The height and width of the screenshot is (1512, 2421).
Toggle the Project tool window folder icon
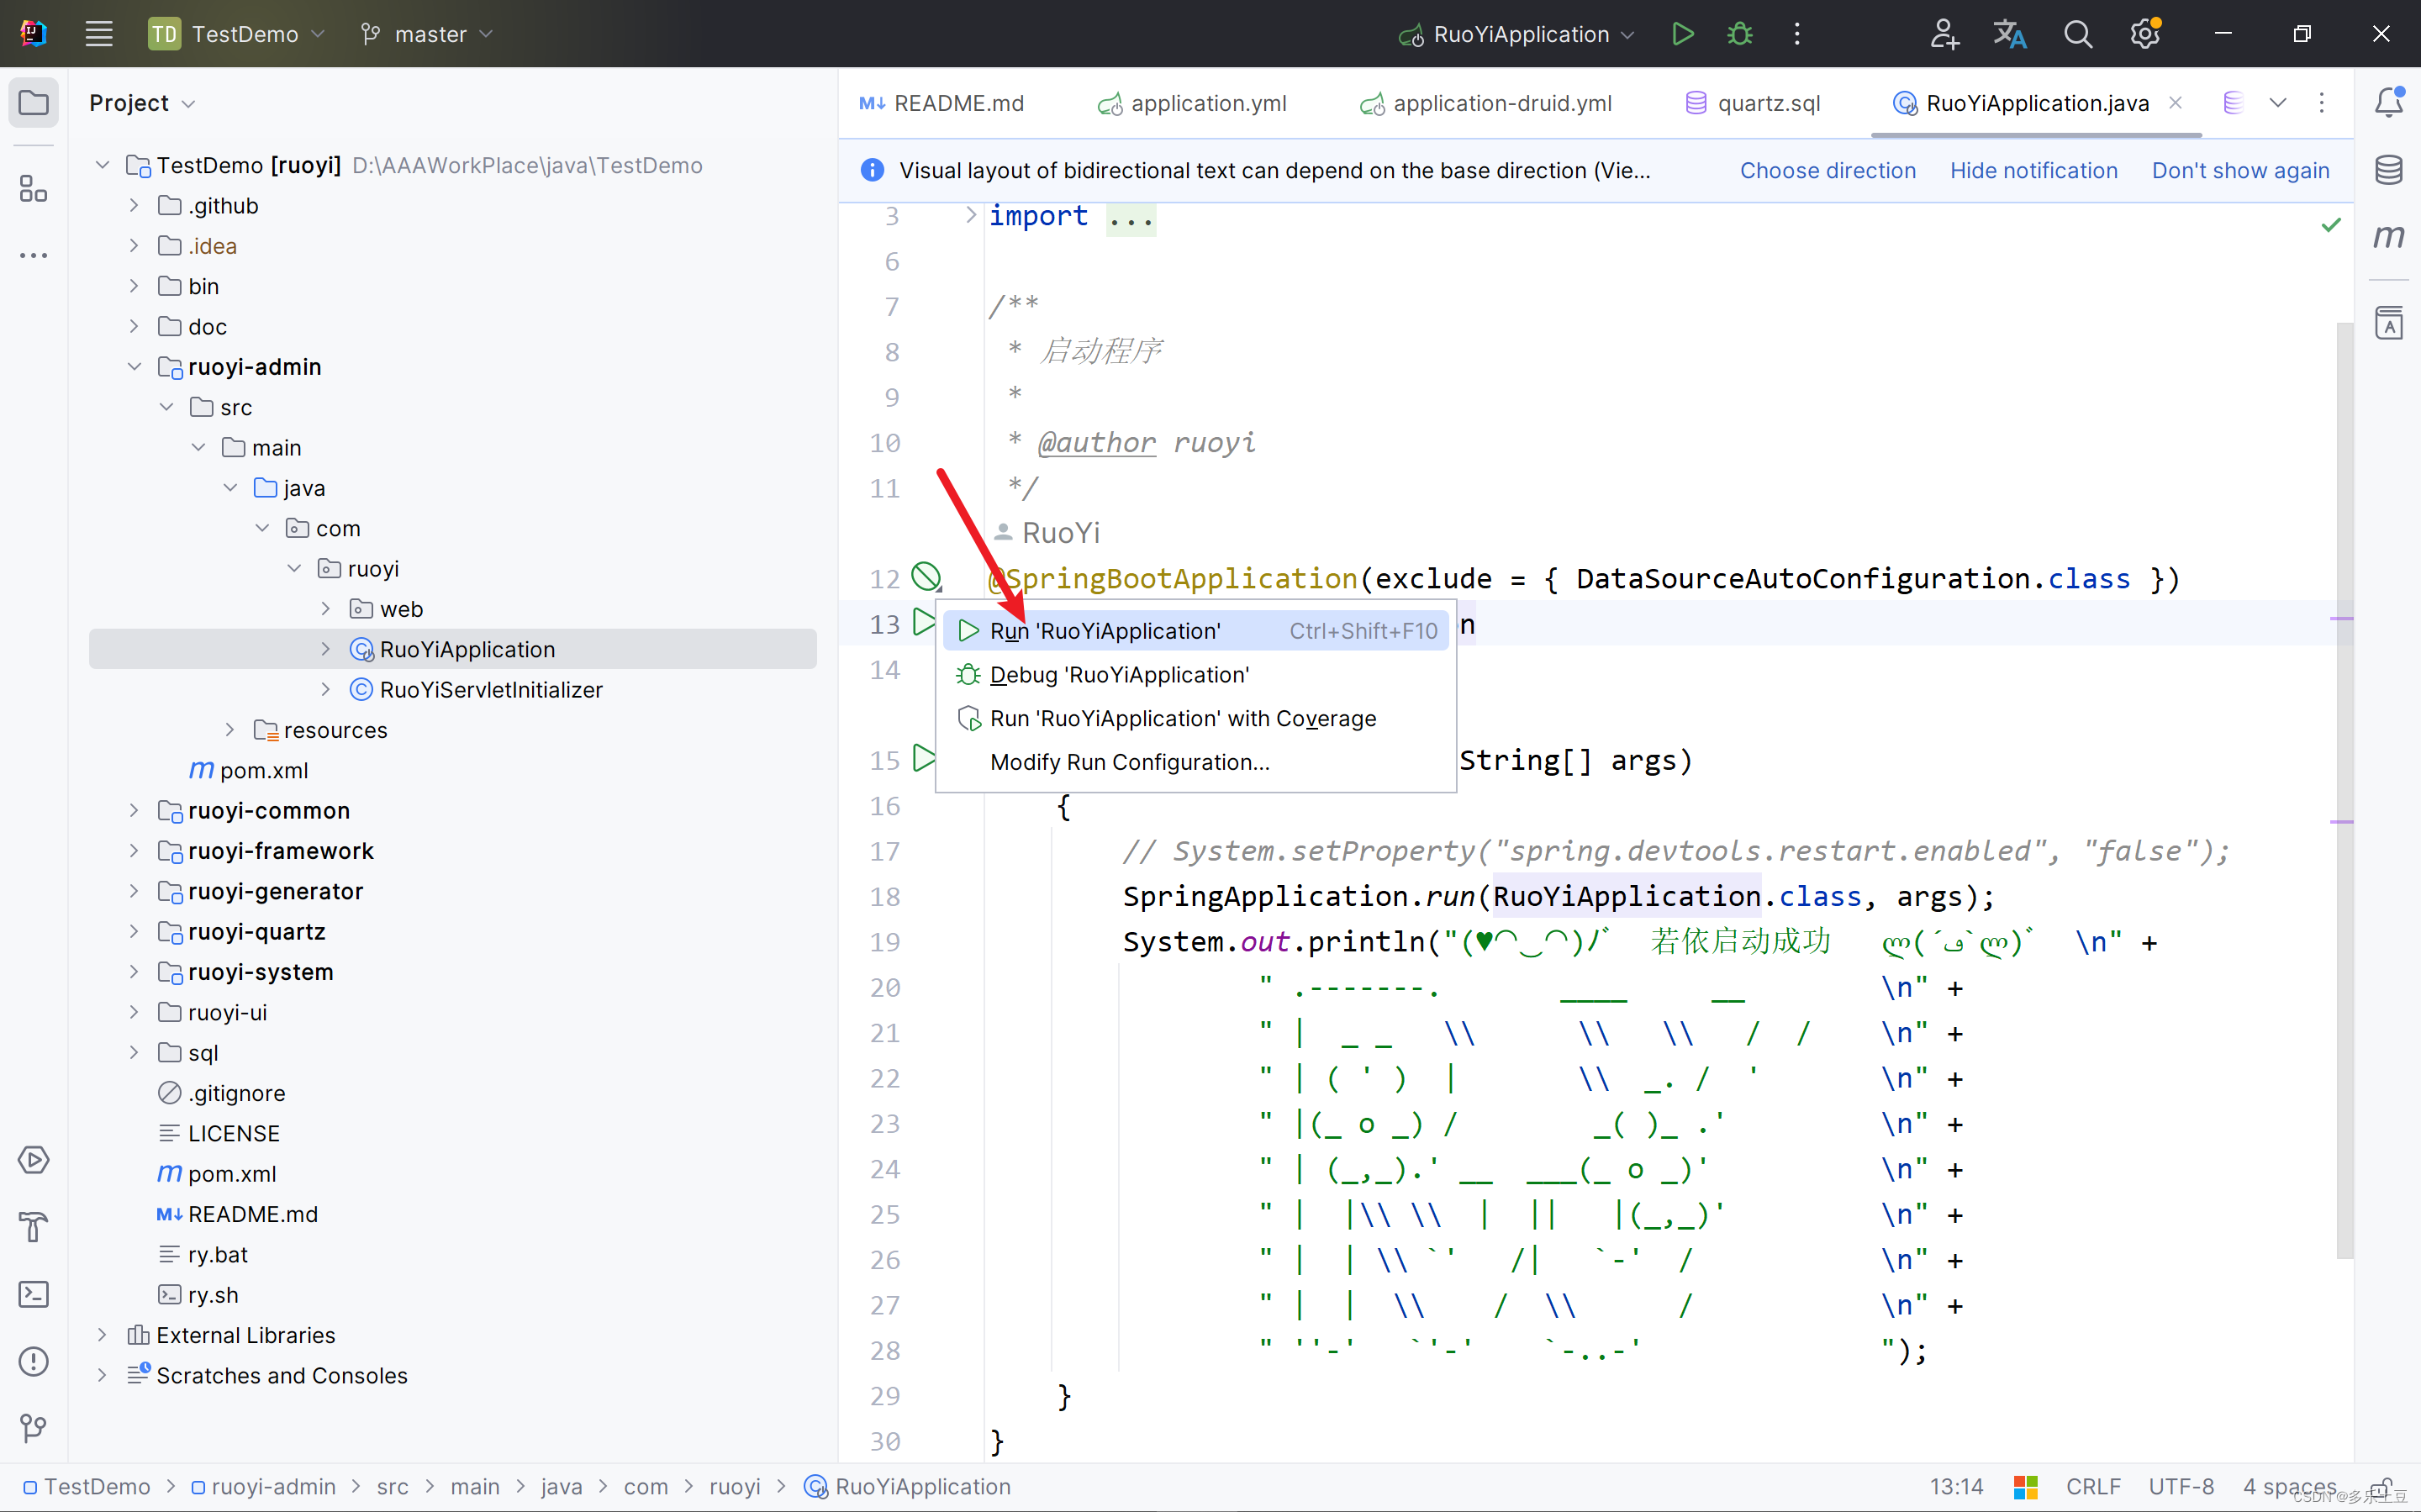(33, 102)
